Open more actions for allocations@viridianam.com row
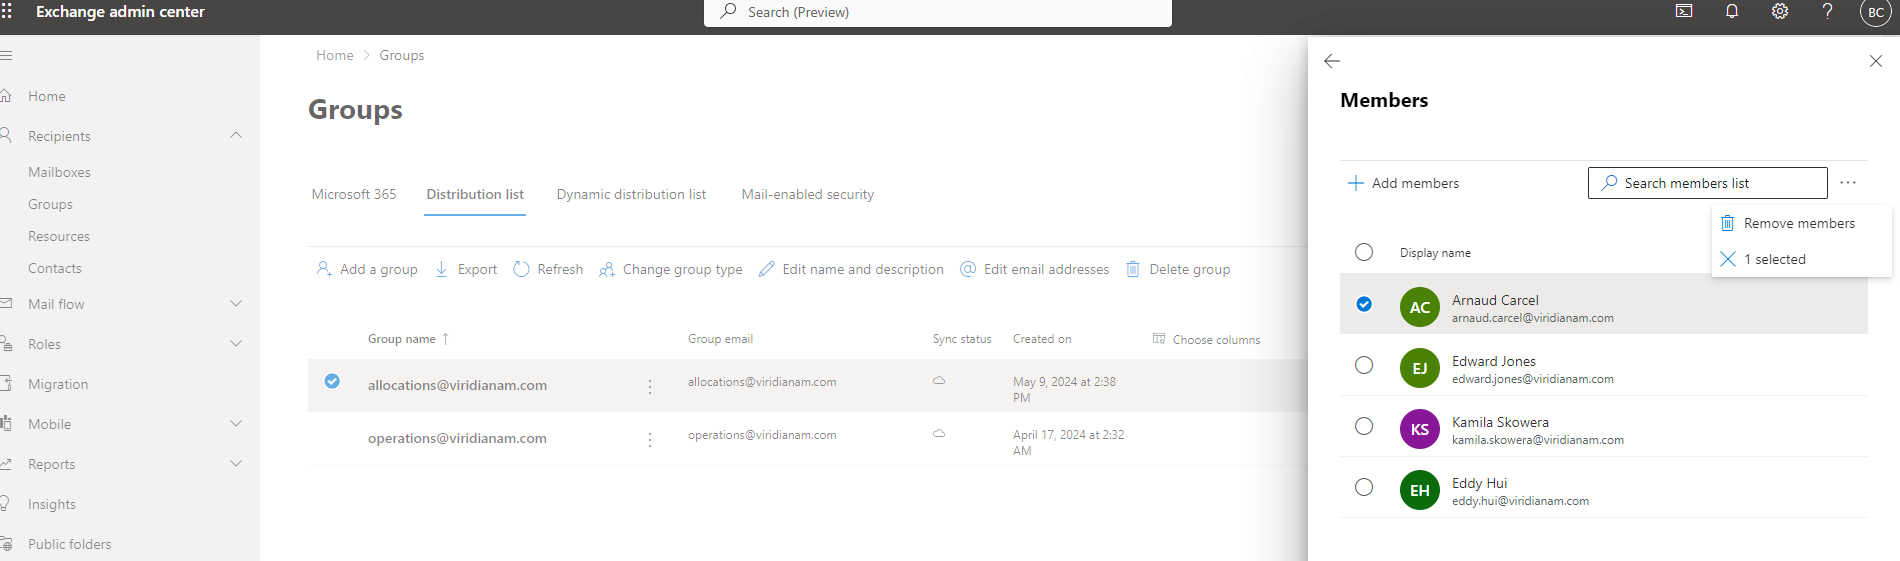 tap(650, 386)
